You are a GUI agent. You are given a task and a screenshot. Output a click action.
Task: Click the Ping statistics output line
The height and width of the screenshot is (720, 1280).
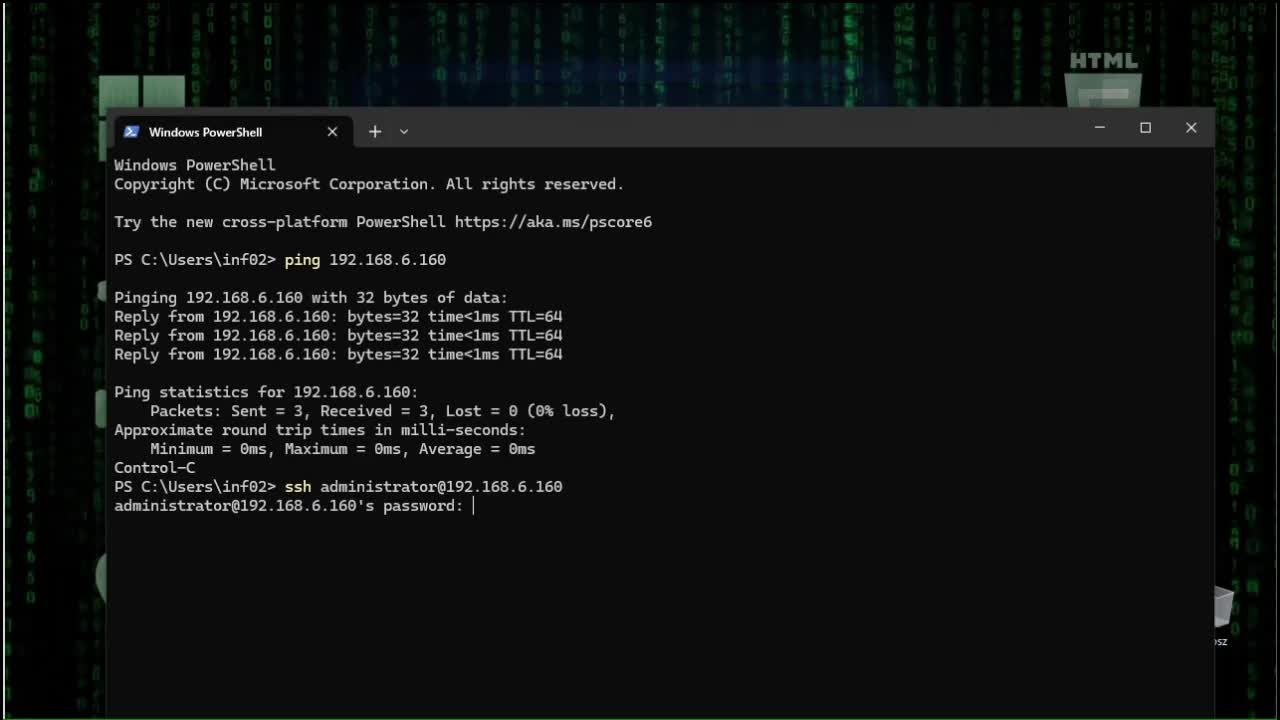click(266, 392)
